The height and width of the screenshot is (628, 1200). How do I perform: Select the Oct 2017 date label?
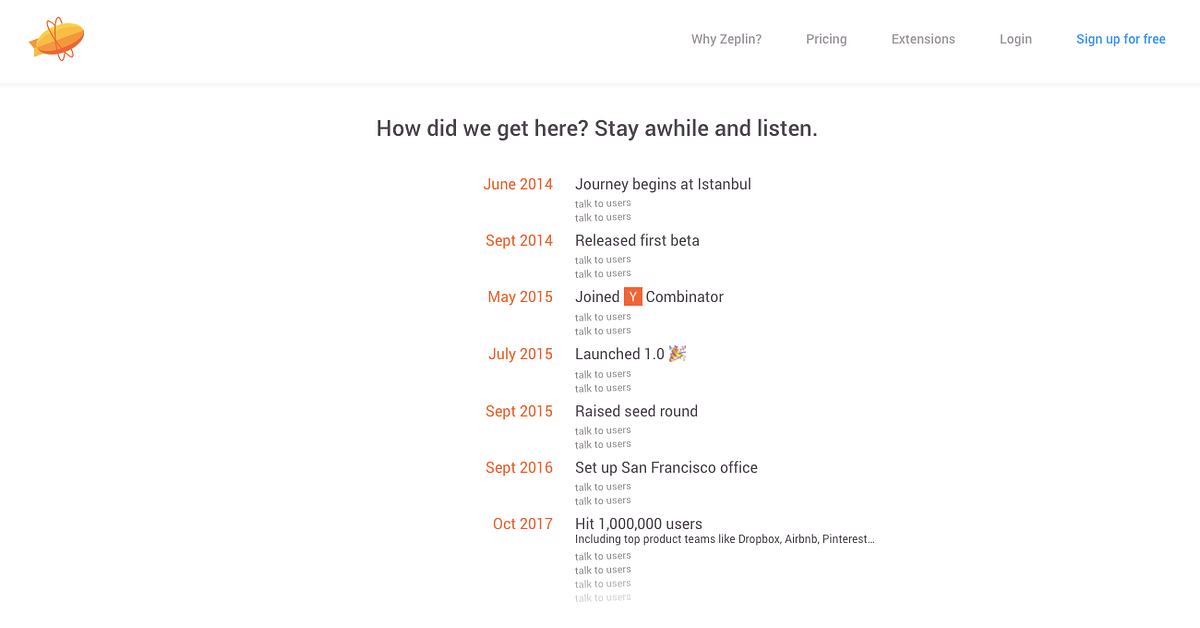(x=522, y=524)
